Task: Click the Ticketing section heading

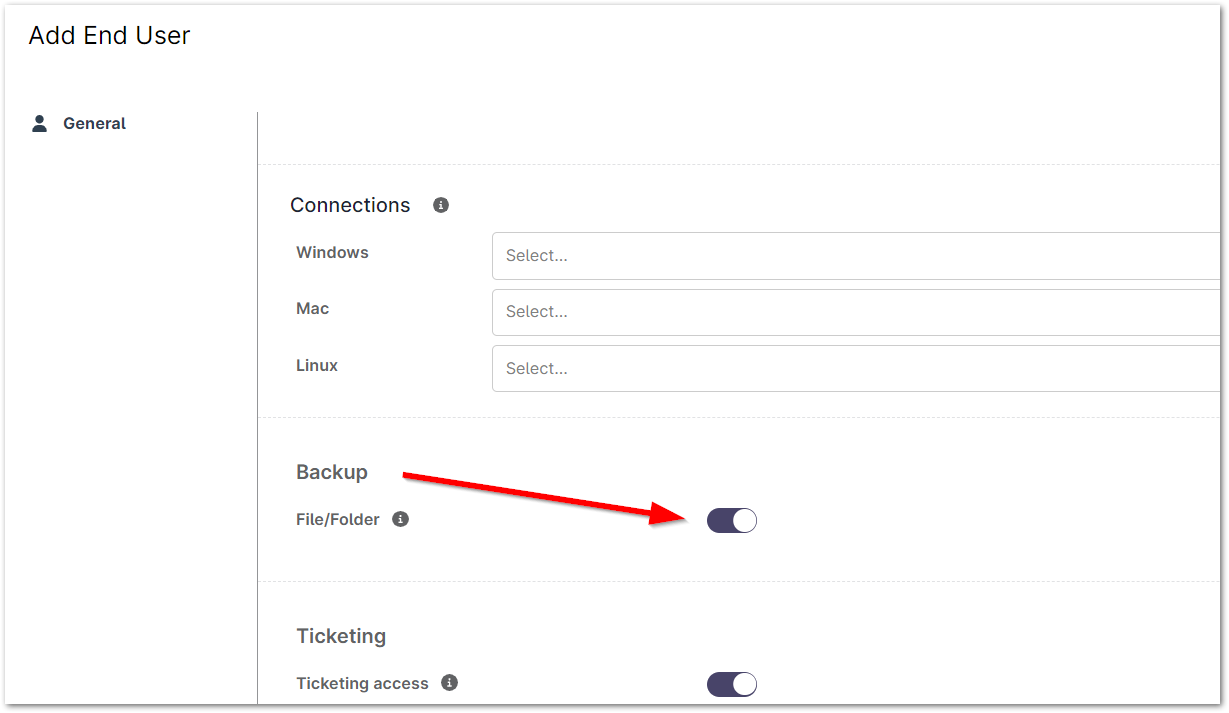Action: [x=341, y=636]
